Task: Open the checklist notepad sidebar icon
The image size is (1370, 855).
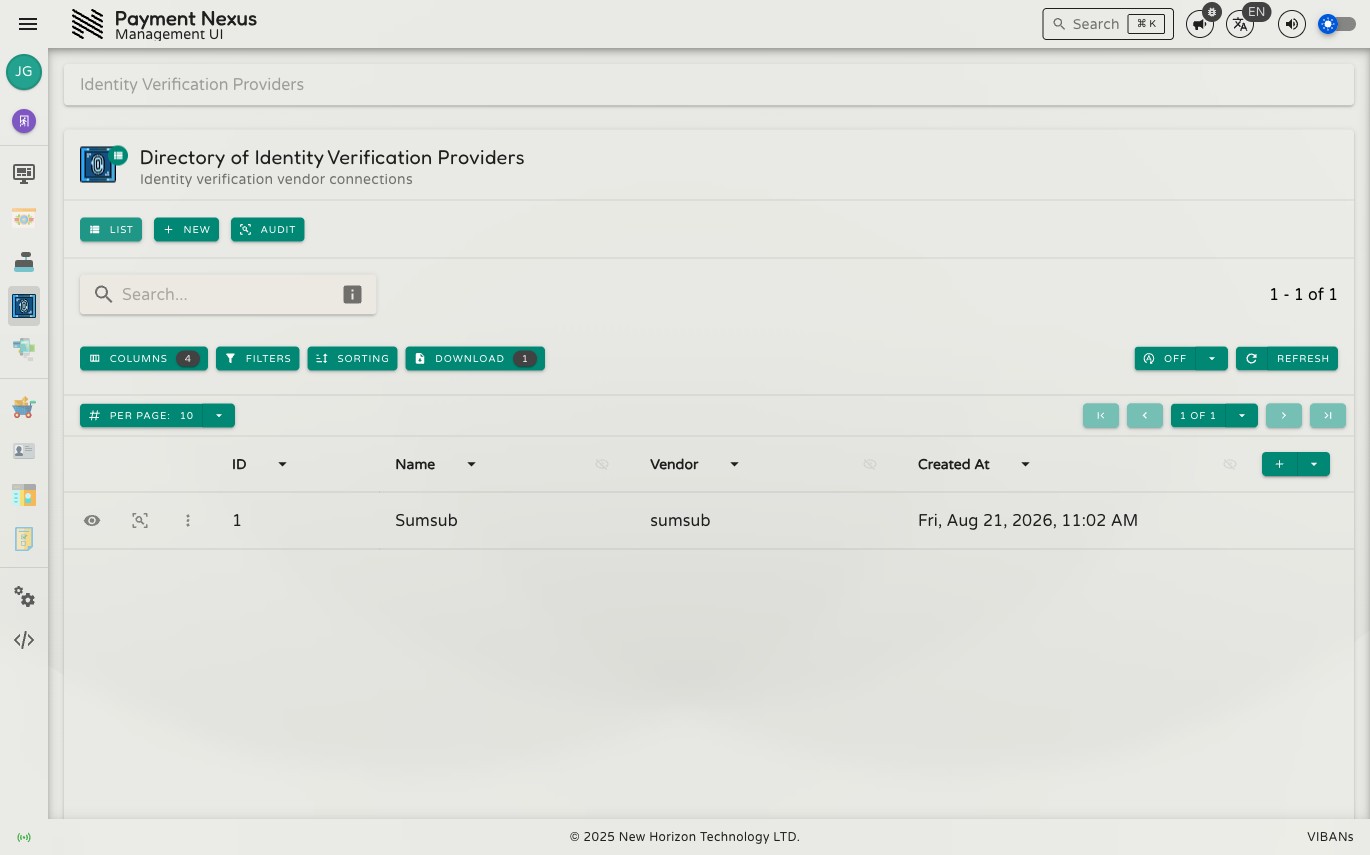Action: (24, 538)
